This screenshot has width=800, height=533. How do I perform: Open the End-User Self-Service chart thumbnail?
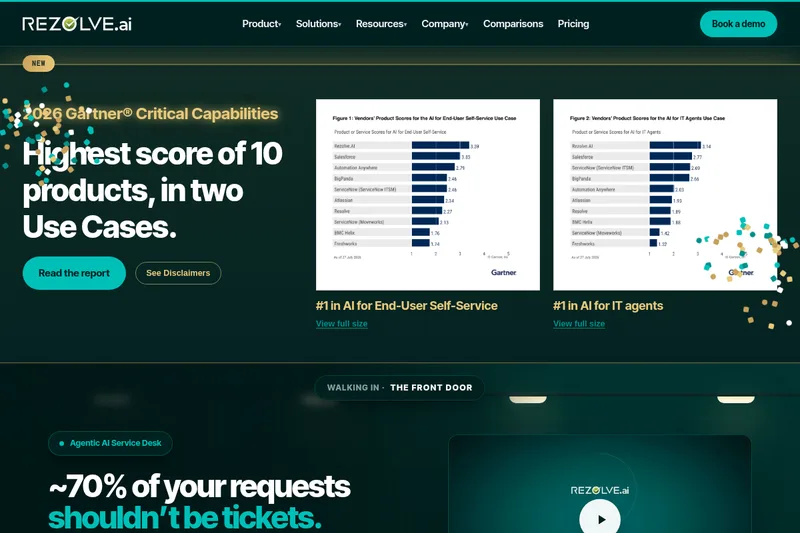428,195
